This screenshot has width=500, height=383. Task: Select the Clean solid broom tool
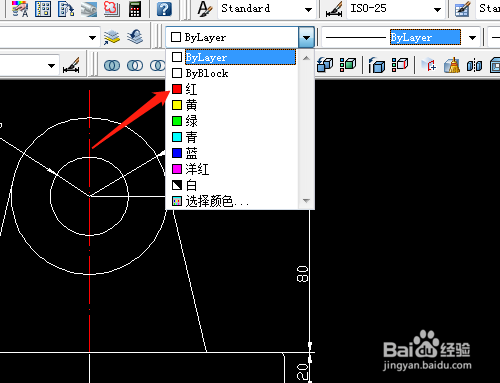452,65
